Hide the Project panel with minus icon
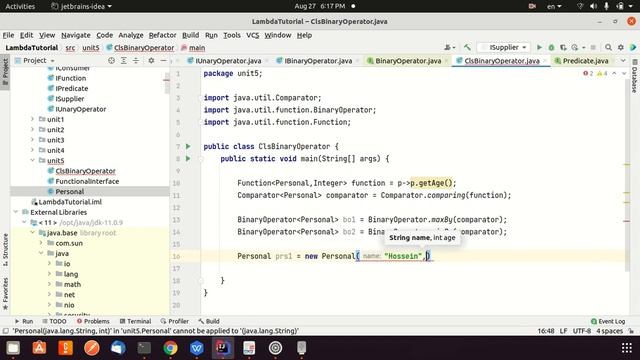The height and width of the screenshot is (360, 640). (x=163, y=60)
